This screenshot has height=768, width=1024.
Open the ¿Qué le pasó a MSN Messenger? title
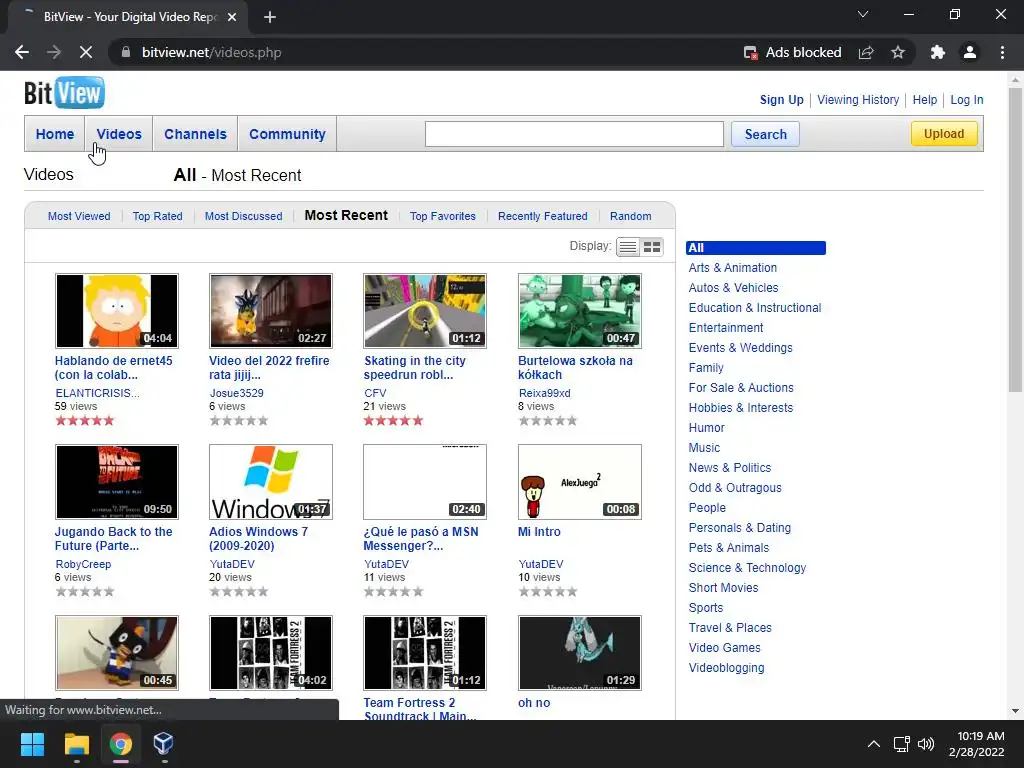point(421,539)
